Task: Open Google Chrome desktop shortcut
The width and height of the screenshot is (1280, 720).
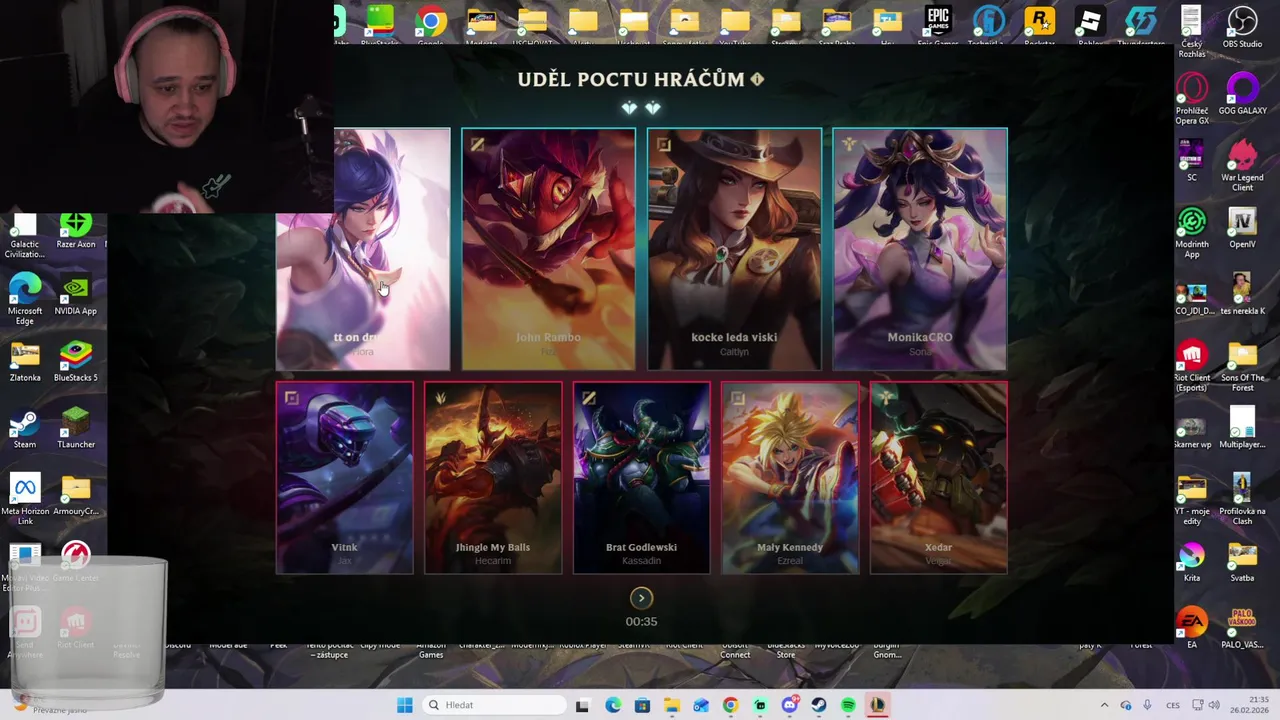Action: (431, 26)
